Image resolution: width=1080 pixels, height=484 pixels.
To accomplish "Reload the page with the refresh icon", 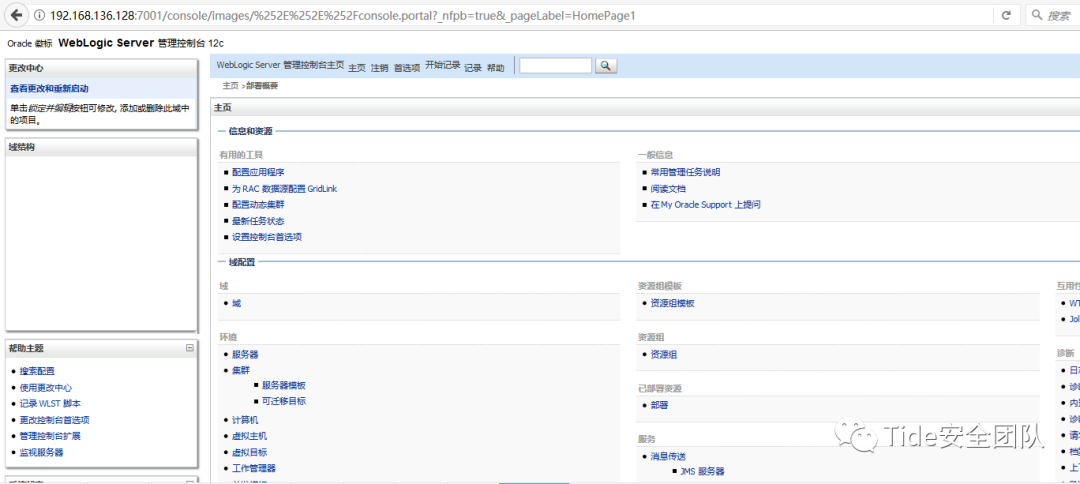I will [1006, 15].
